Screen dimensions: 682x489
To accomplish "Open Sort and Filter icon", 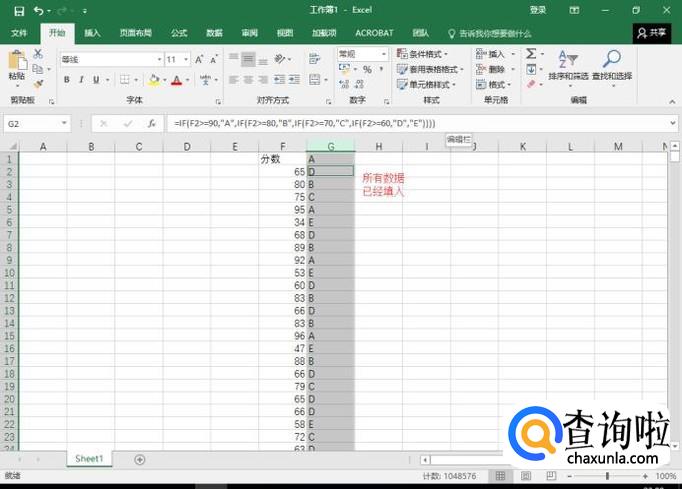I will 568,59.
